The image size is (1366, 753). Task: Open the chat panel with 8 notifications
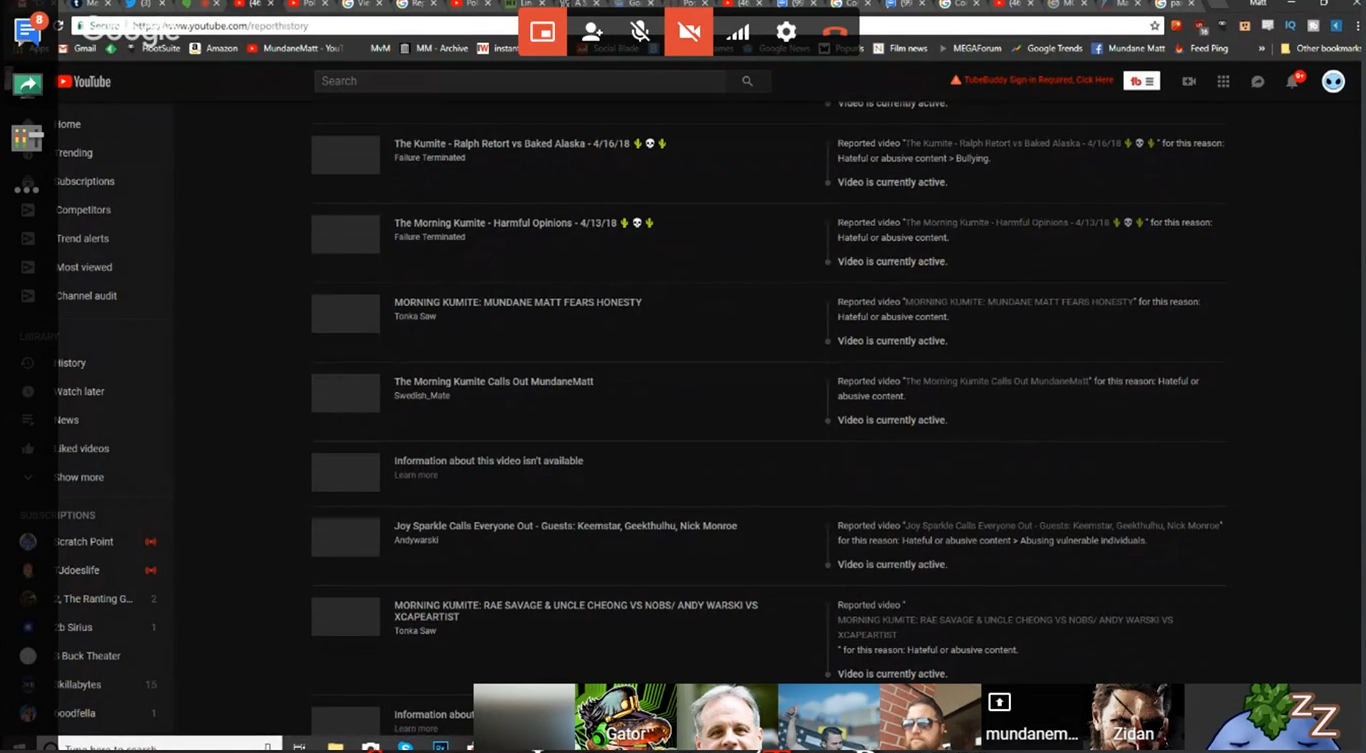click(27, 31)
